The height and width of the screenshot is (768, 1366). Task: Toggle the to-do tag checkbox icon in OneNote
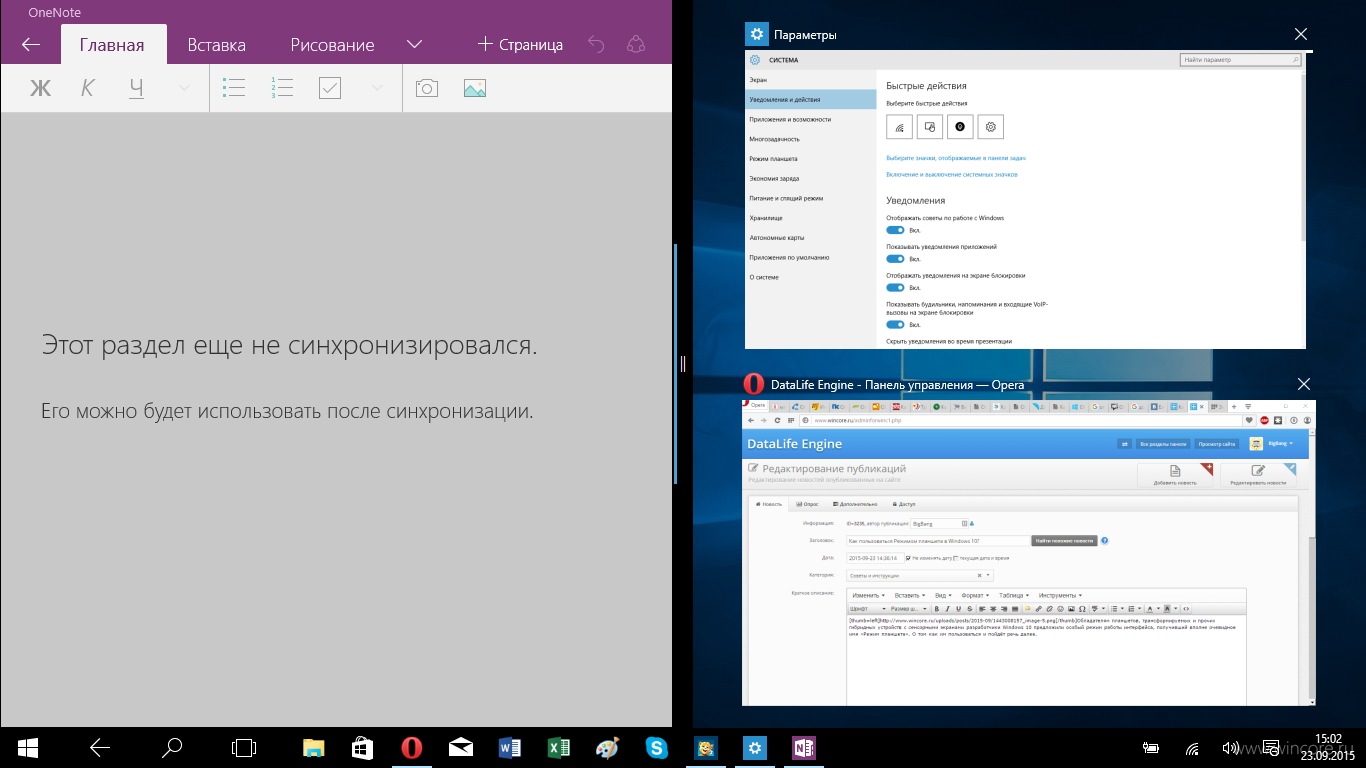pos(330,88)
